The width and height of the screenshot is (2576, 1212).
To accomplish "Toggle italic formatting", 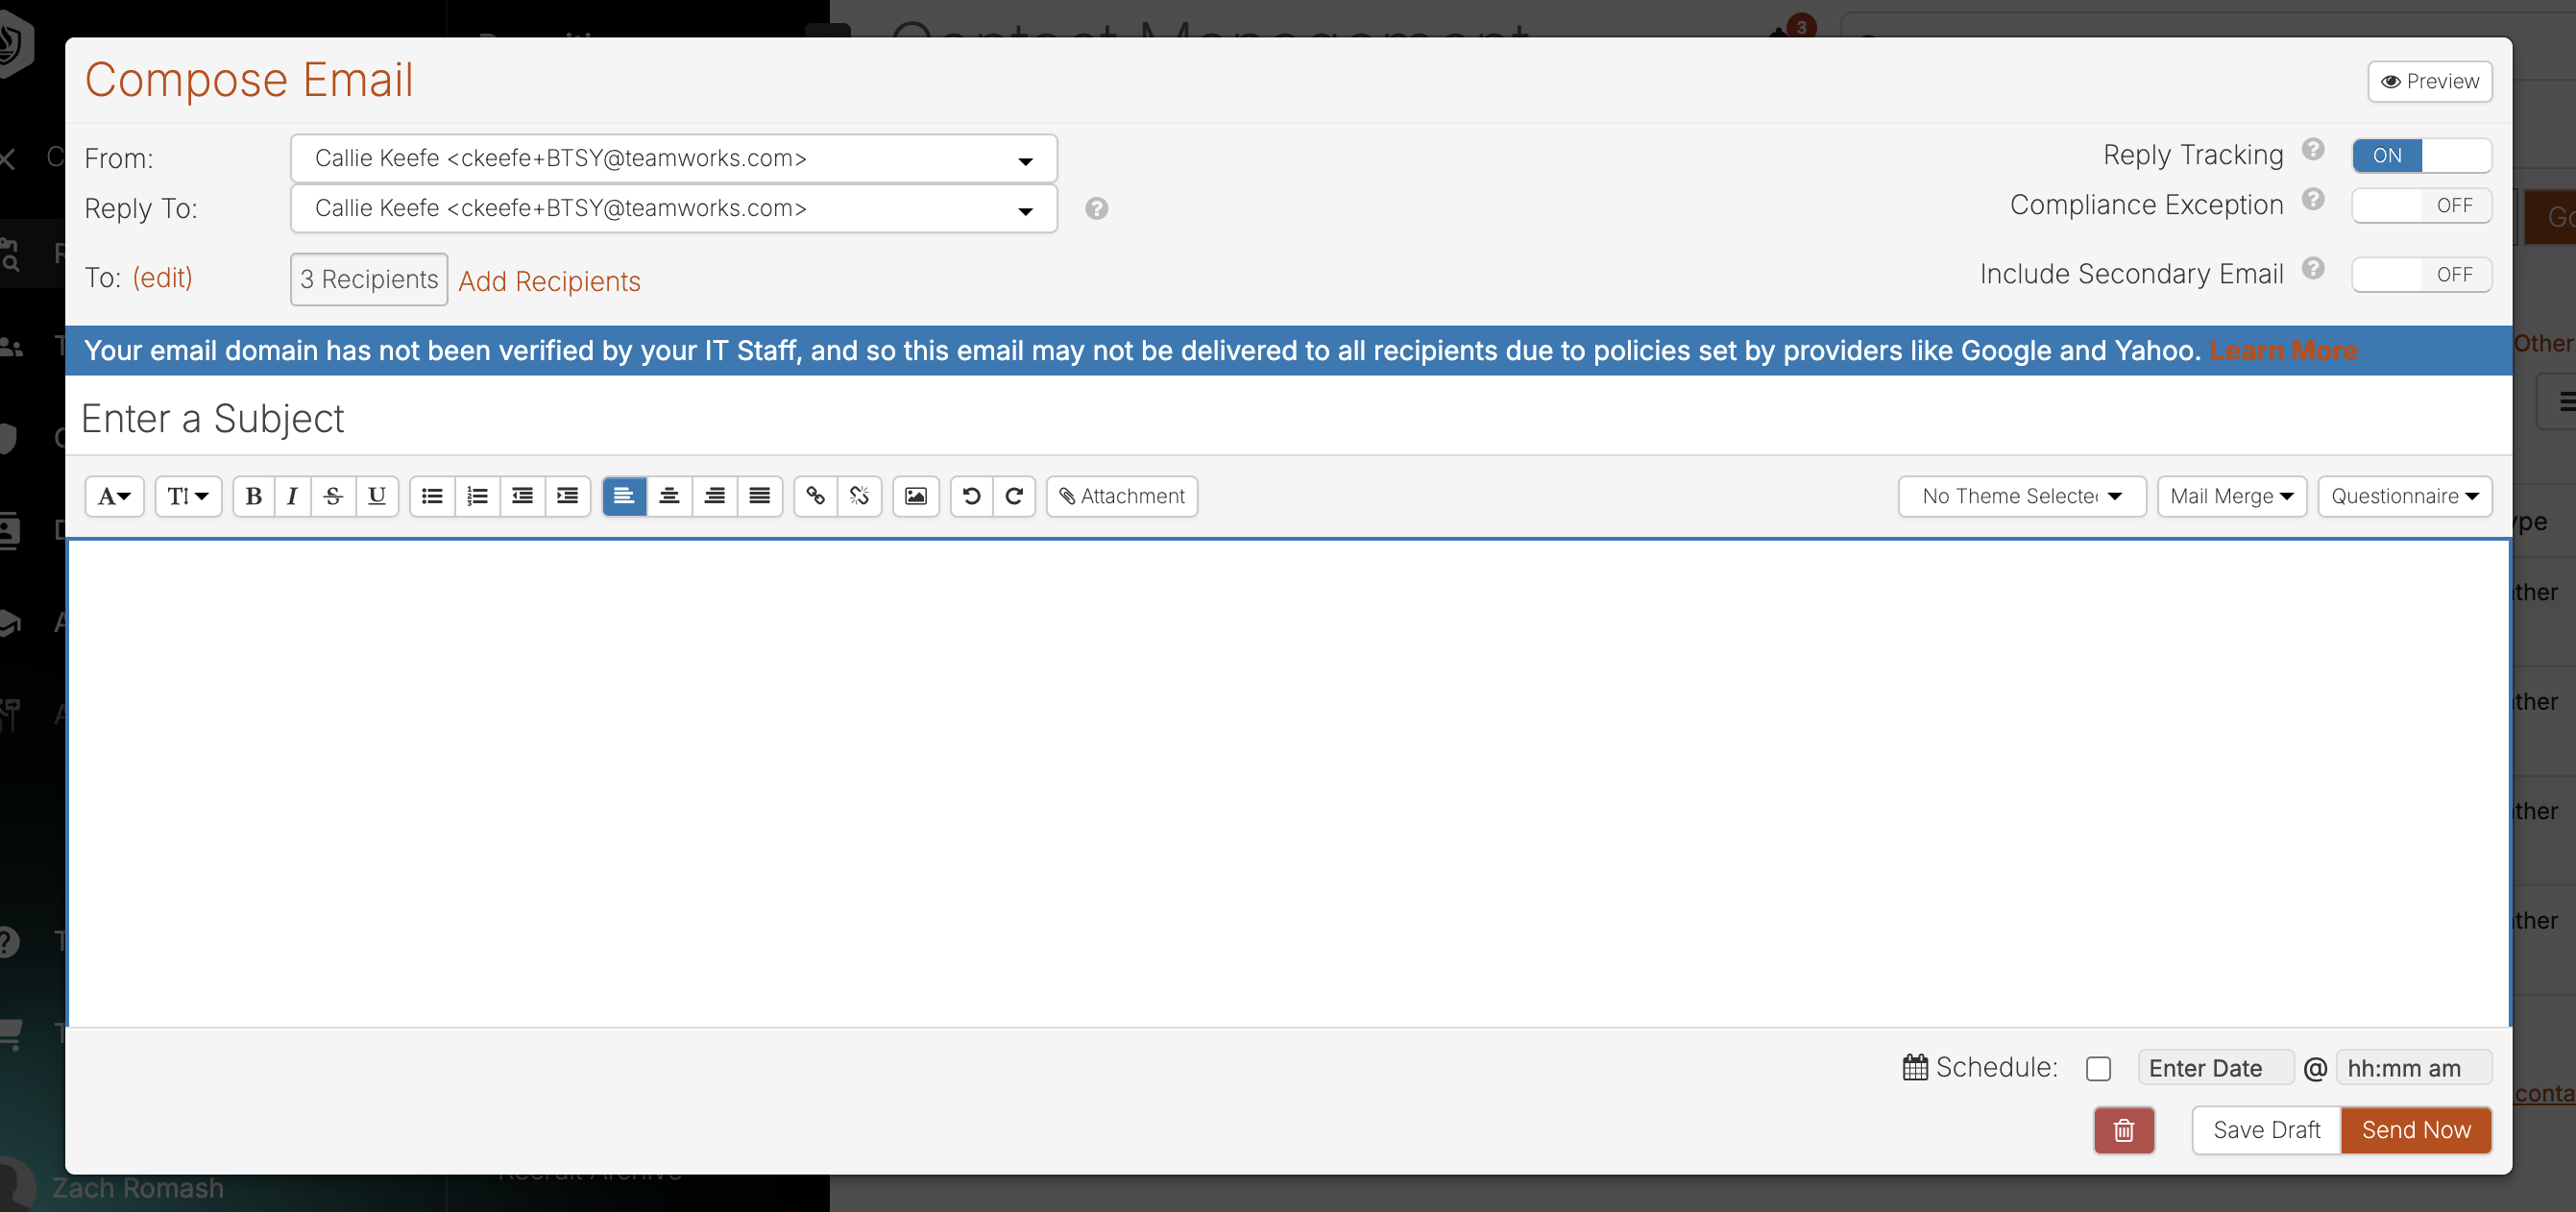I will coord(292,496).
